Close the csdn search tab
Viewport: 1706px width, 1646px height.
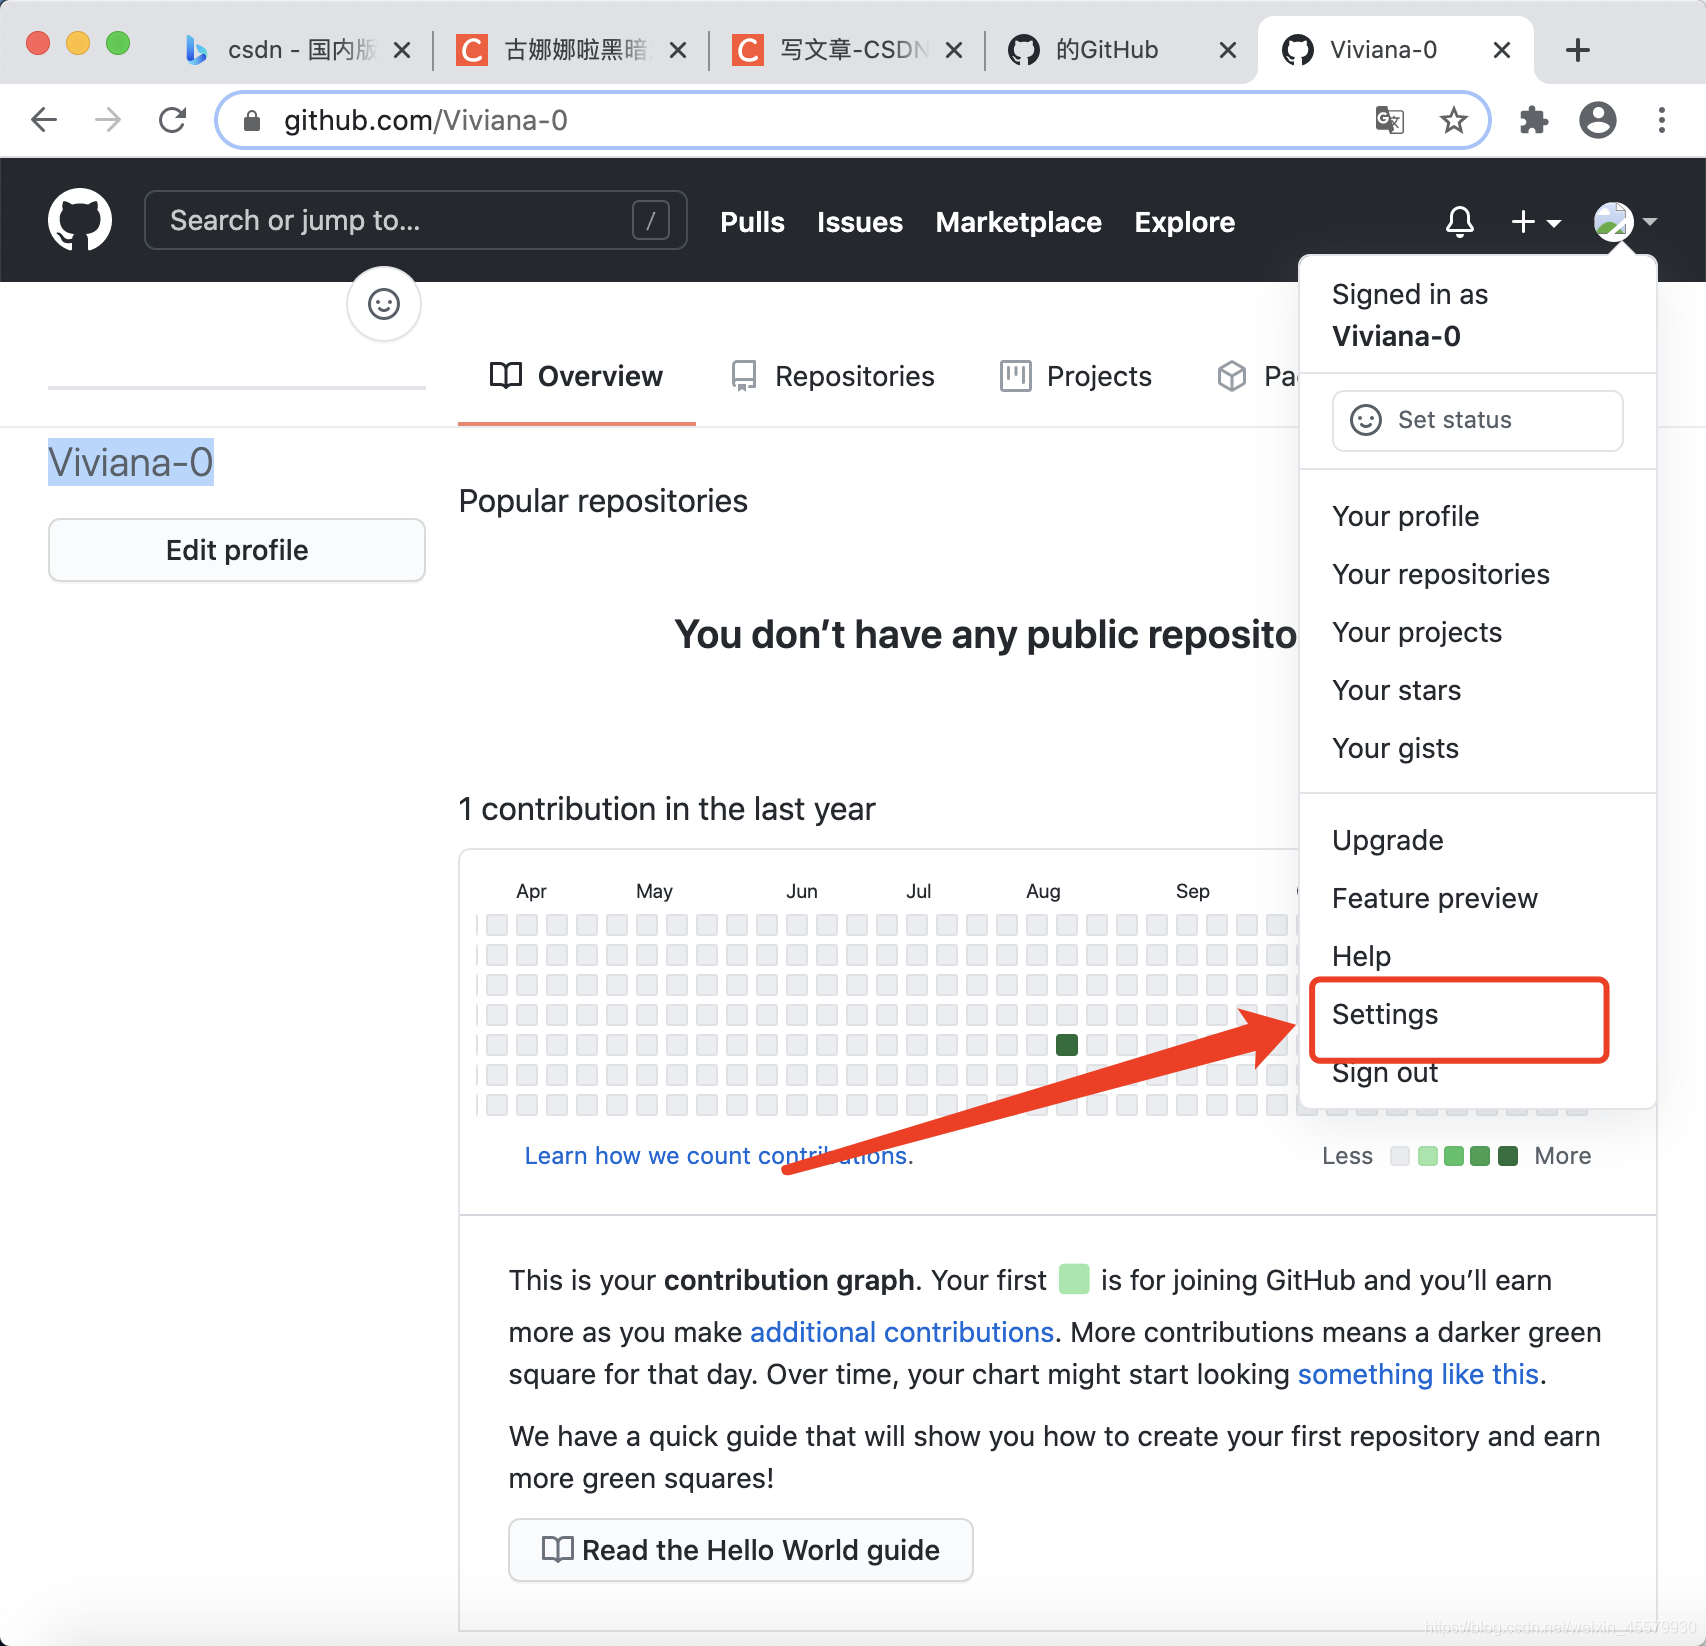[402, 50]
